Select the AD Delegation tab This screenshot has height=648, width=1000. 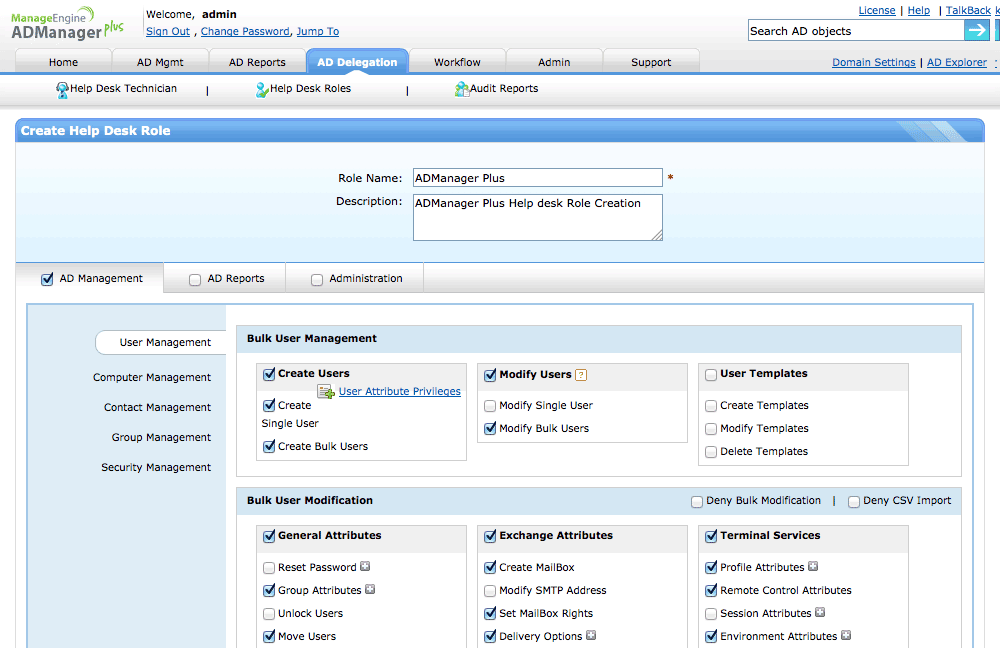pos(357,62)
